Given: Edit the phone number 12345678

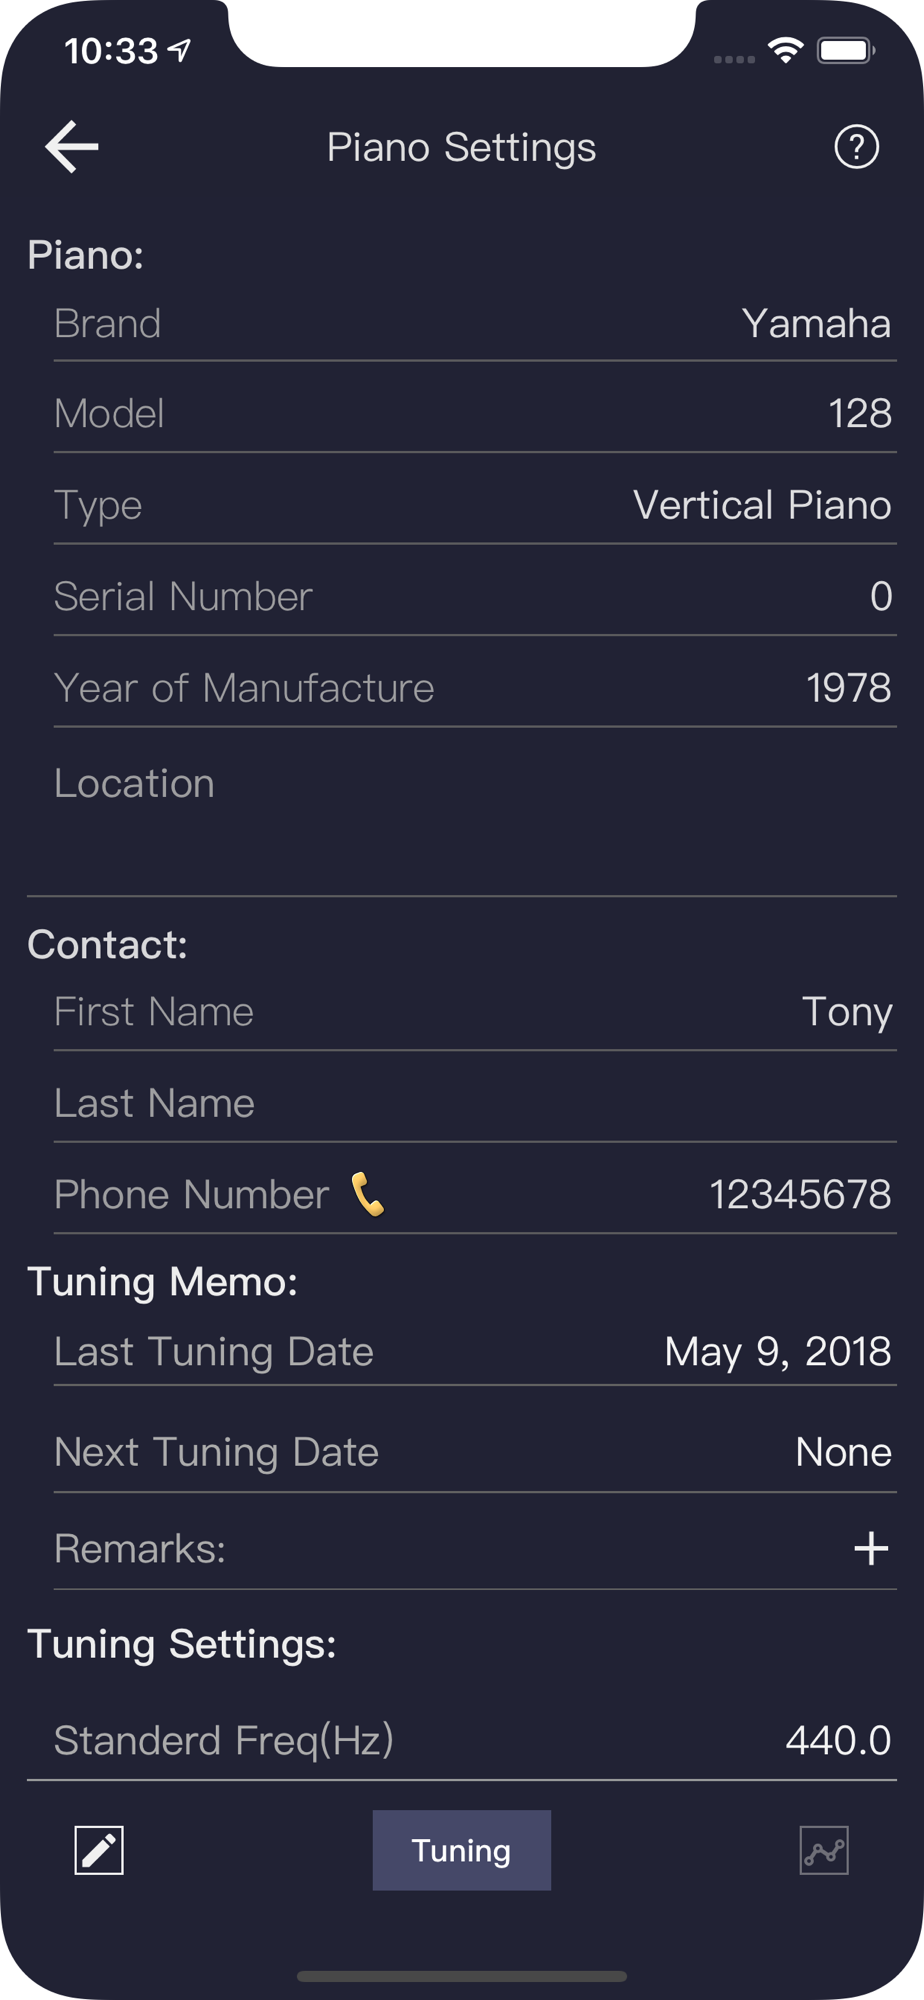Looking at the screenshot, I should 799,1195.
